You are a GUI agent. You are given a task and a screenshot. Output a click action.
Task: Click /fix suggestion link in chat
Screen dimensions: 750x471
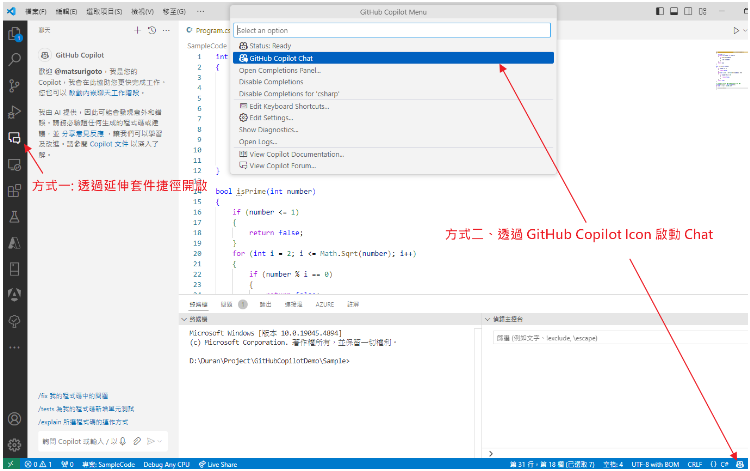click(73, 396)
